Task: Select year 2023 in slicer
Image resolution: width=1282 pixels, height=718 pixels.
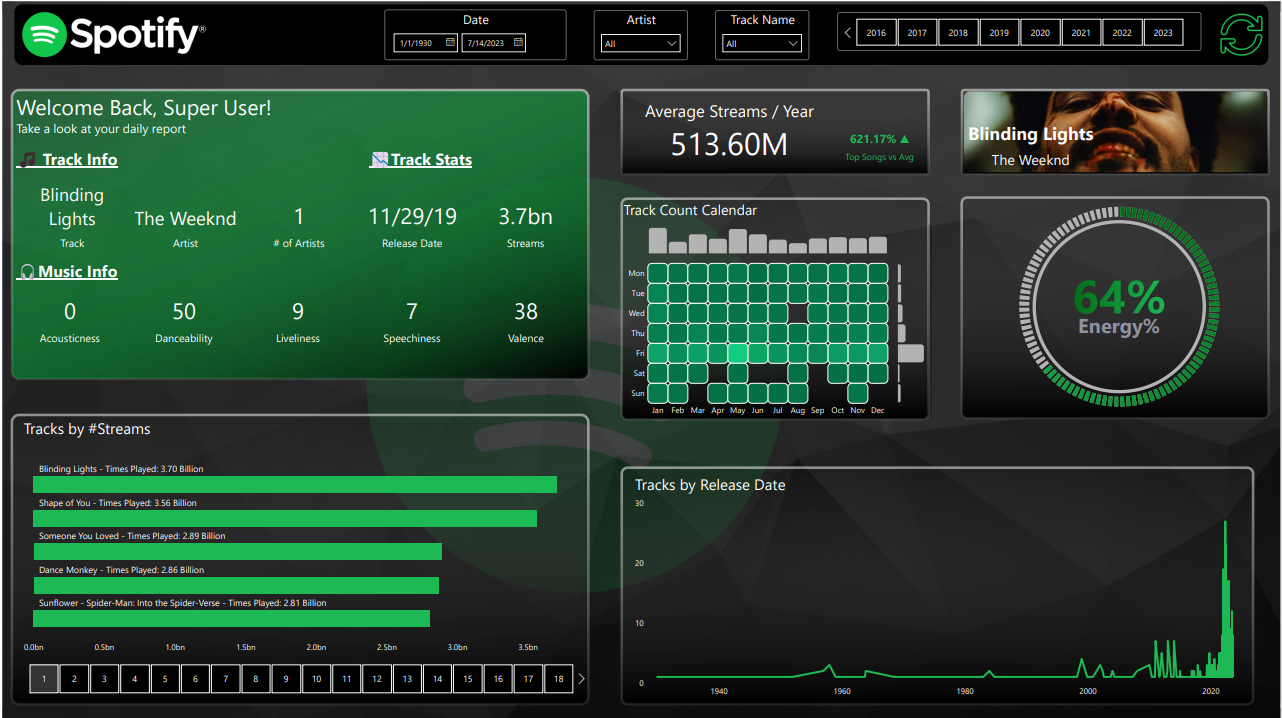Action: [1163, 33]
